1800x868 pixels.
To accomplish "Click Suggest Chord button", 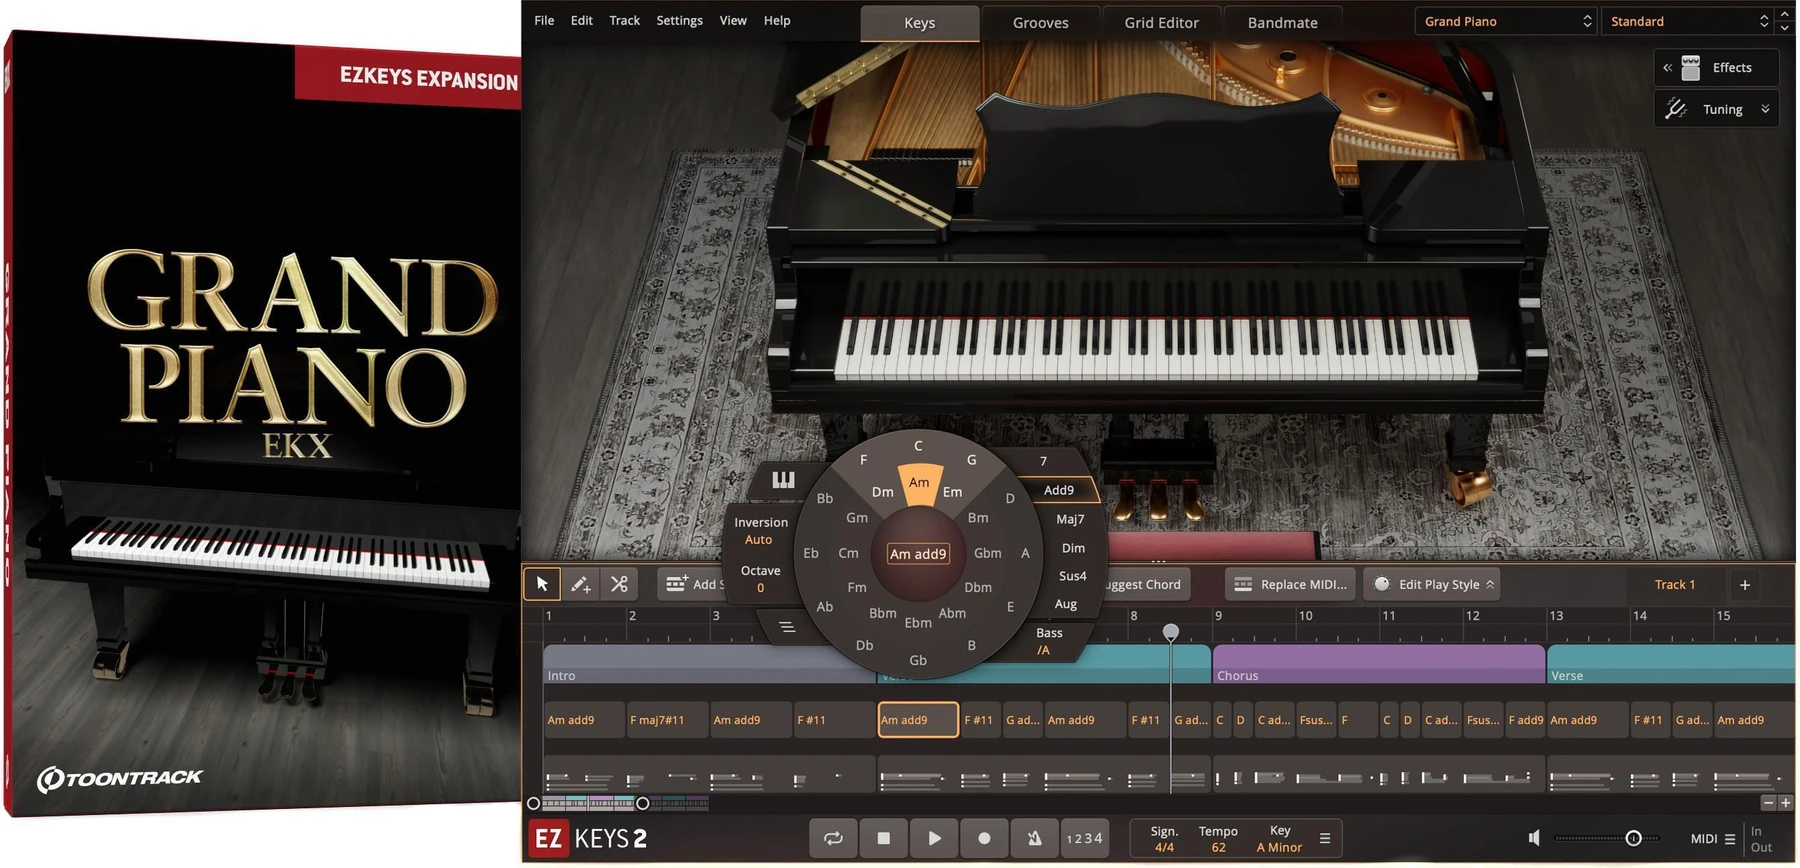I will 1144,584.
